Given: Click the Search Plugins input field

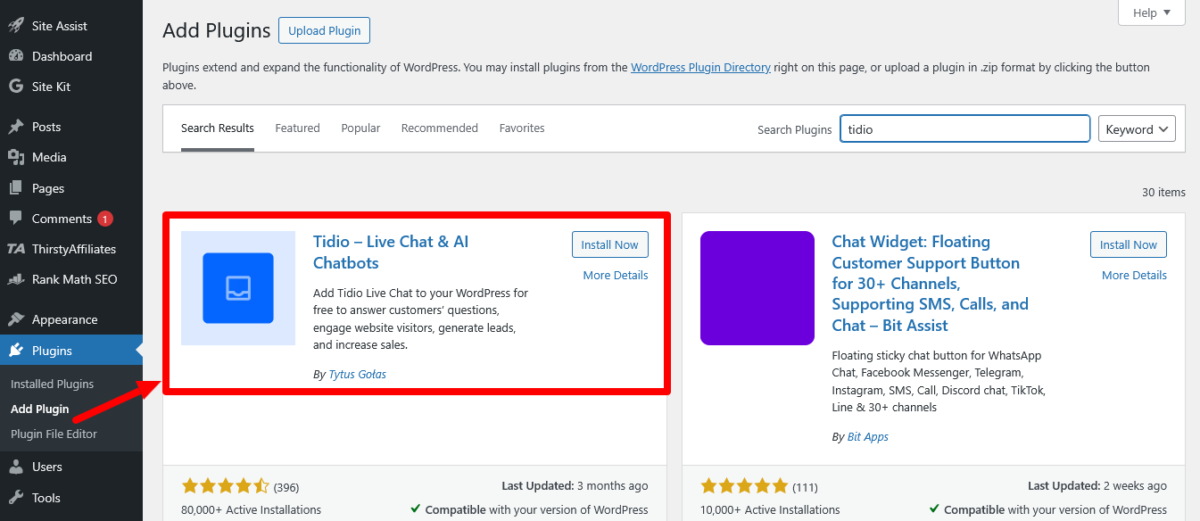Looking at the screenshot, I should click(x=964, y=129).
